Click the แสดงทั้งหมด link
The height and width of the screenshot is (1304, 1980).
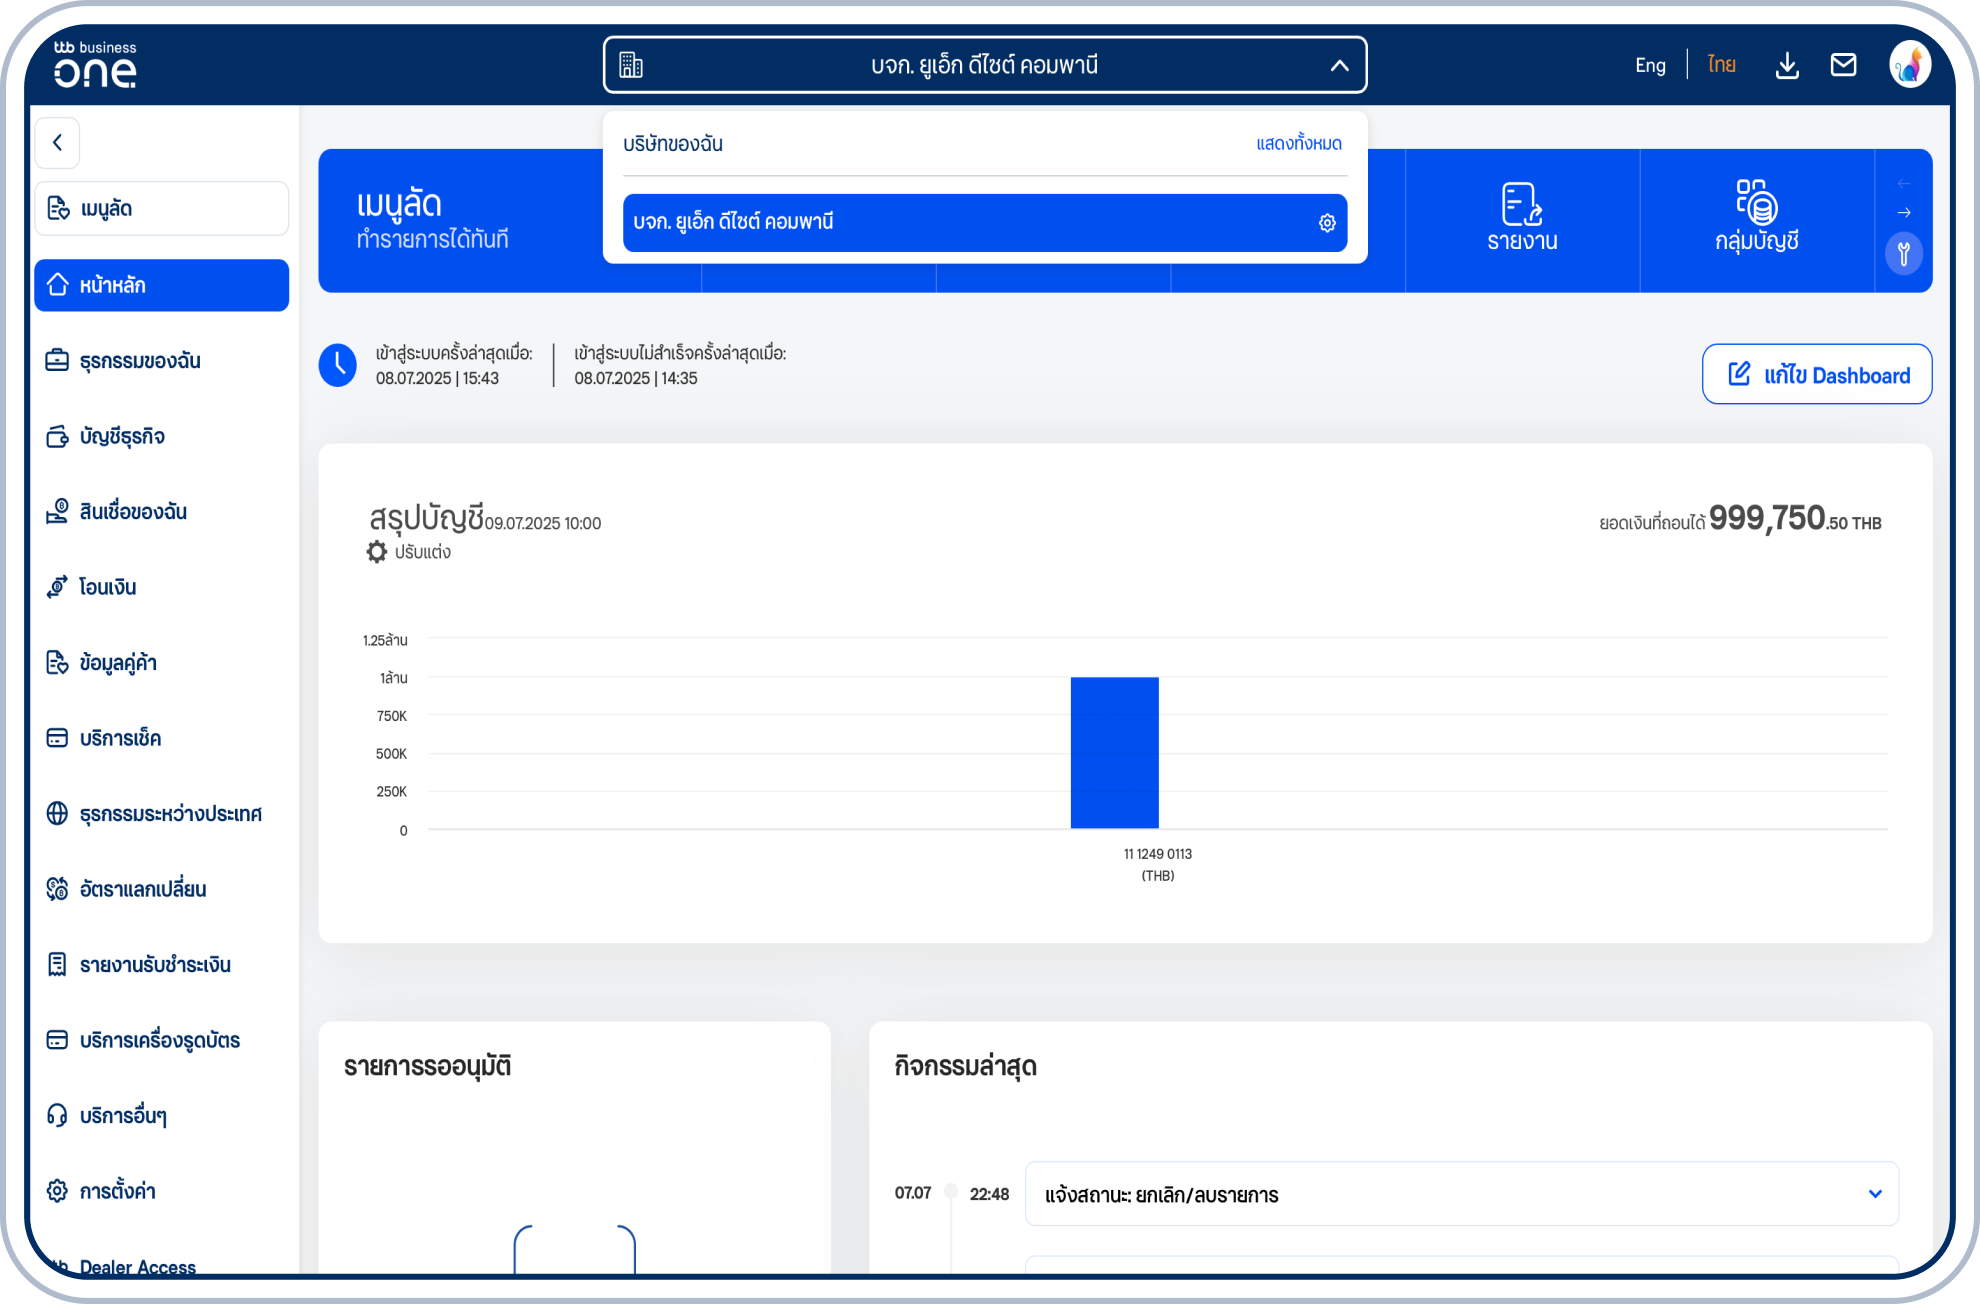(x=1298, y=144)
